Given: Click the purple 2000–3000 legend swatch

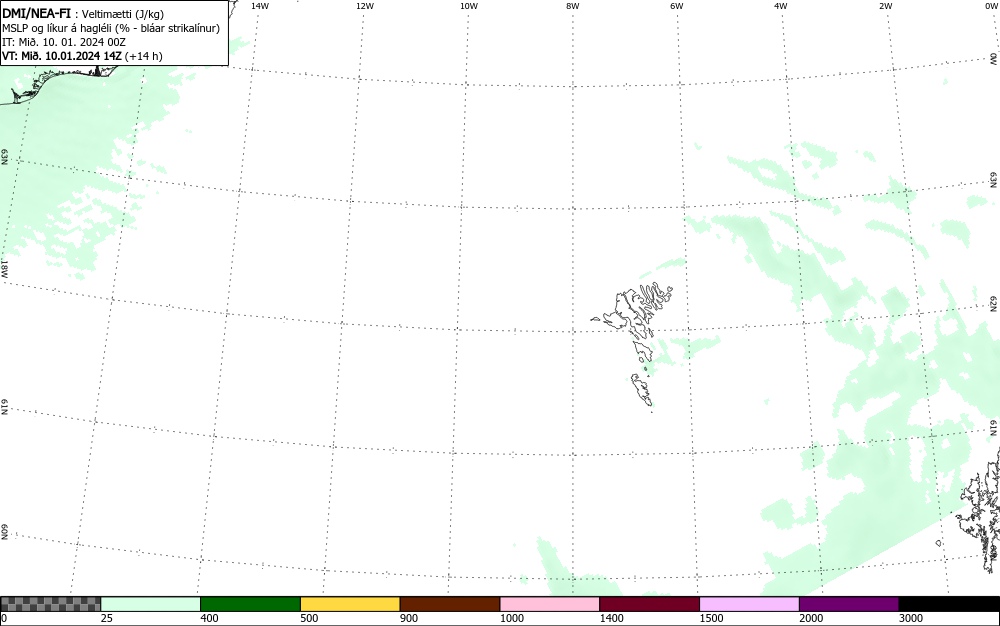Looking at the screenshot, I should [x=849, y=604].
